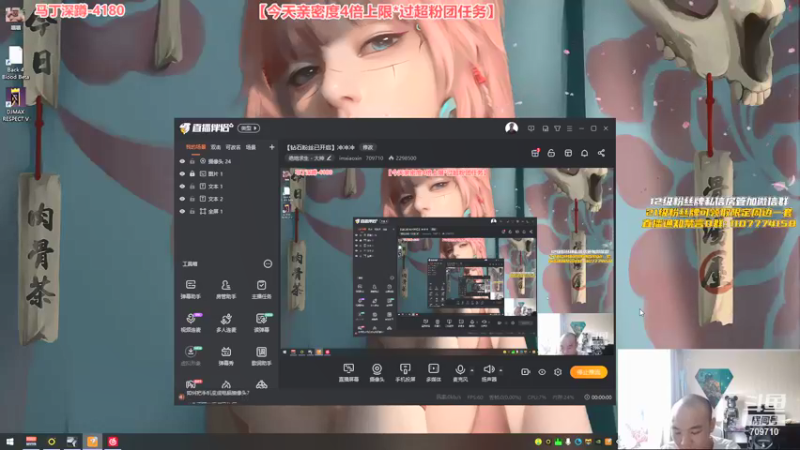Toggle visibility eye for 文本 2 layer
The height and width of the screenshot is (450, 800).
click(x=182, y=198)
